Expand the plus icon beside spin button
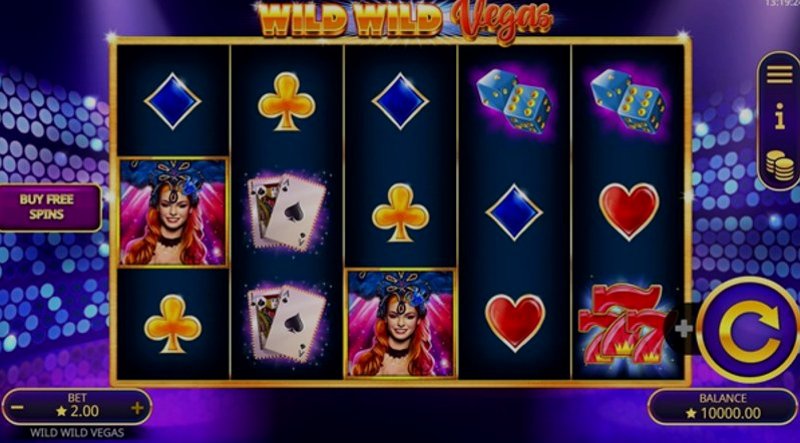The height and width of the screenshot is (443, 800). point(683,329)
